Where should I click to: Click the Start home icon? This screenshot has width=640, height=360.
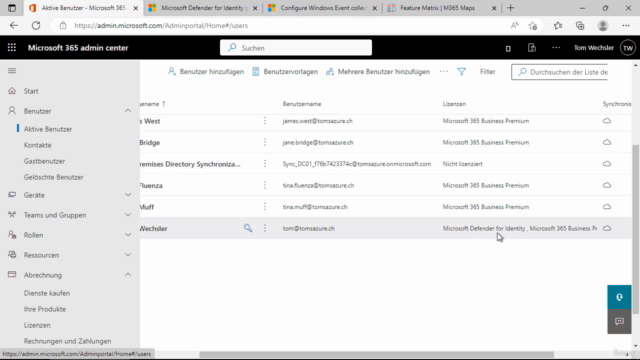(x=12, y=91)
